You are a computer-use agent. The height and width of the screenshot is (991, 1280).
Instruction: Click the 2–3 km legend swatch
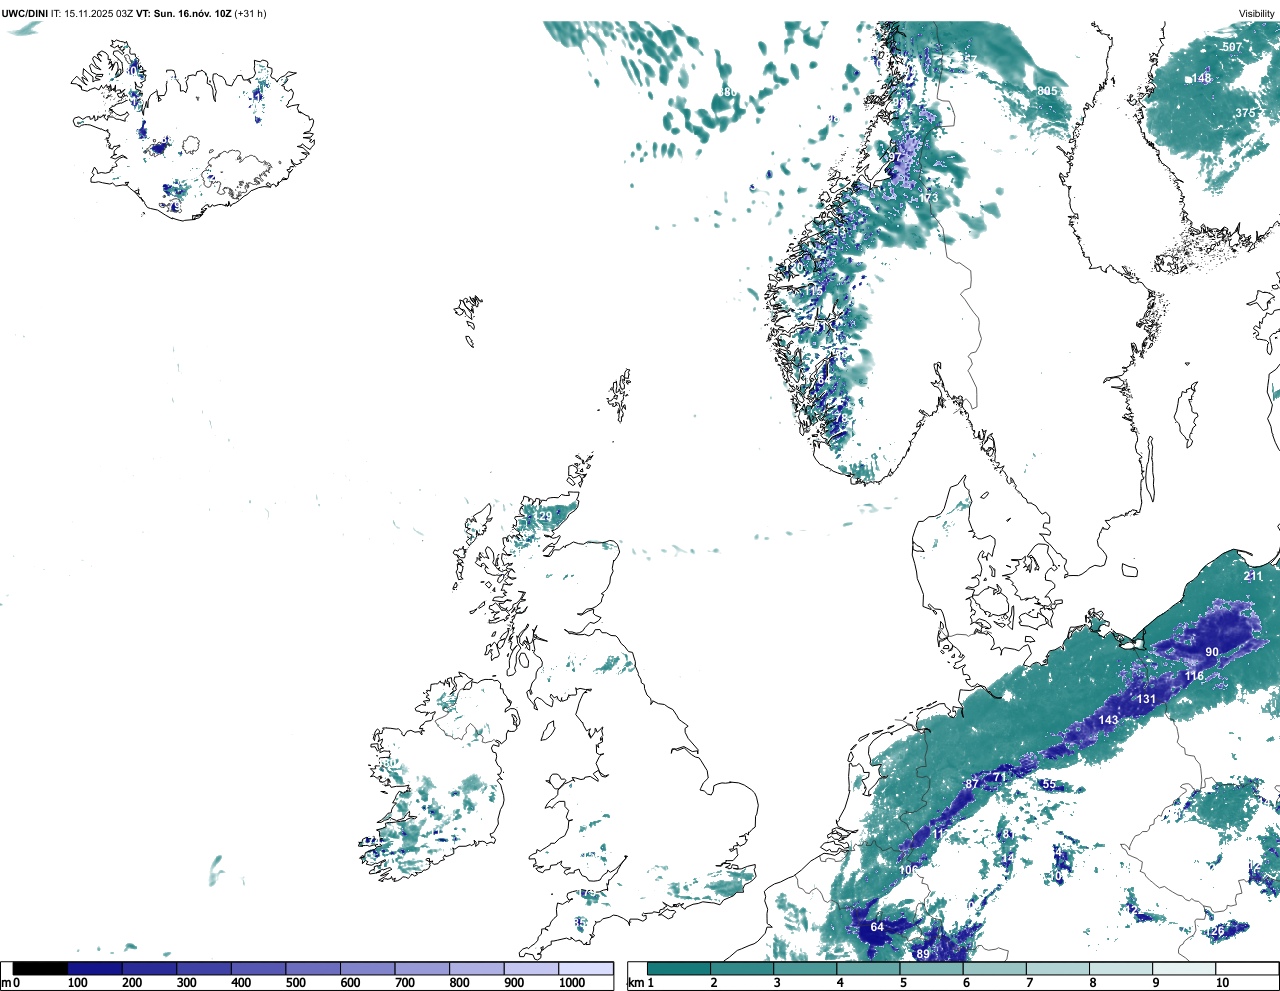(x=742, y=968)
